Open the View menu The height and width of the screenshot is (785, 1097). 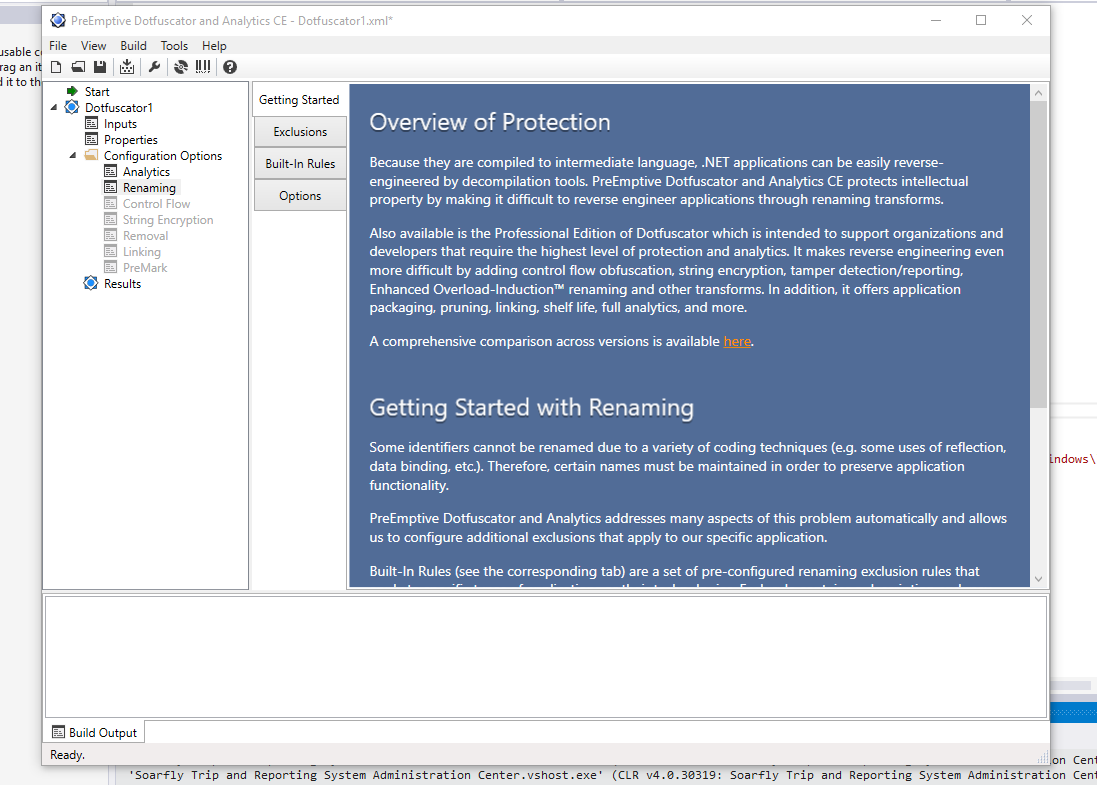93,45
